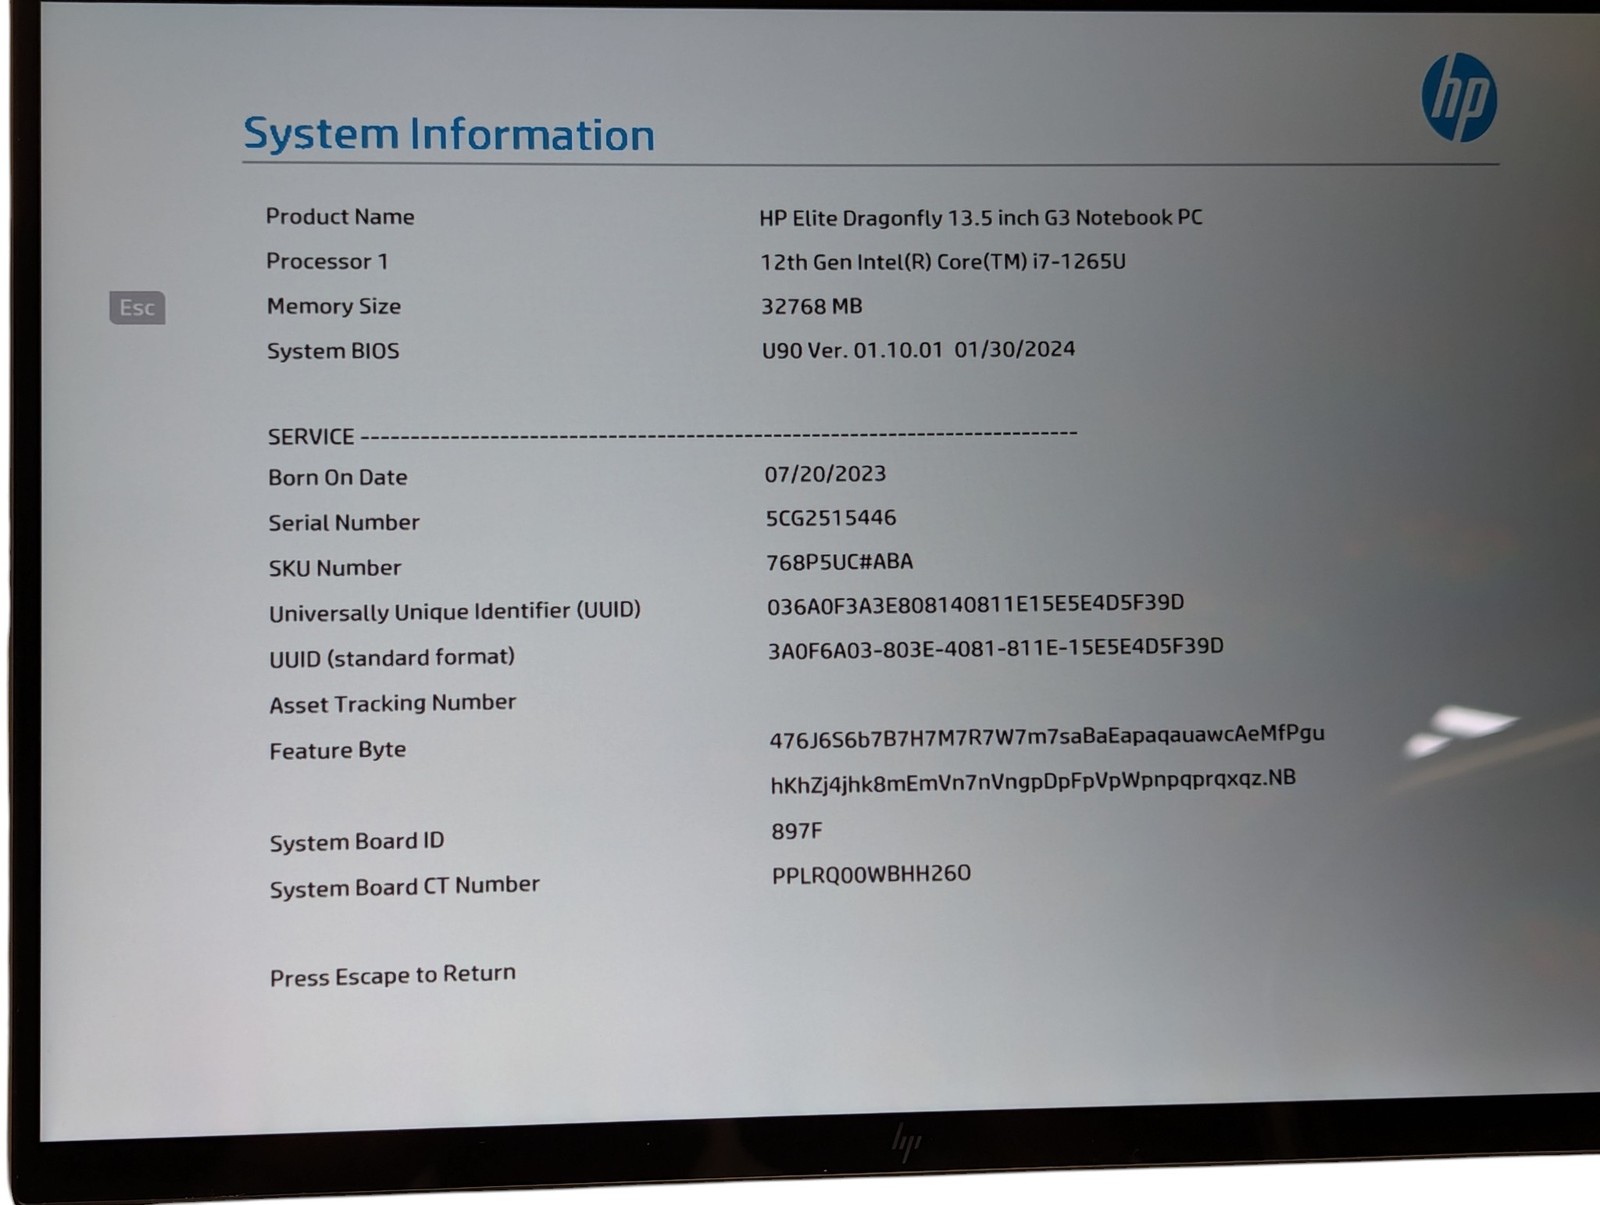Select the SKU value 768P5UC#ABA
Viewport: 1600px width, 1205px height.
tap(840, 562)
